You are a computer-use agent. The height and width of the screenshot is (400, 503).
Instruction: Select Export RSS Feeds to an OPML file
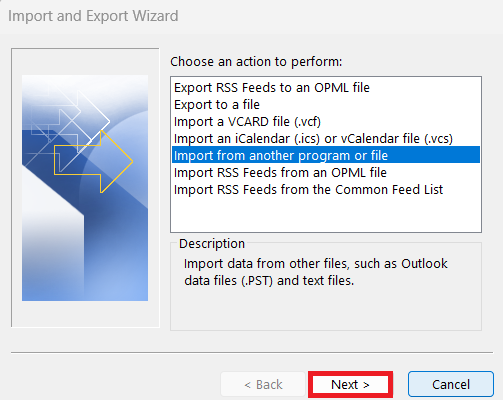pos(272,88)
